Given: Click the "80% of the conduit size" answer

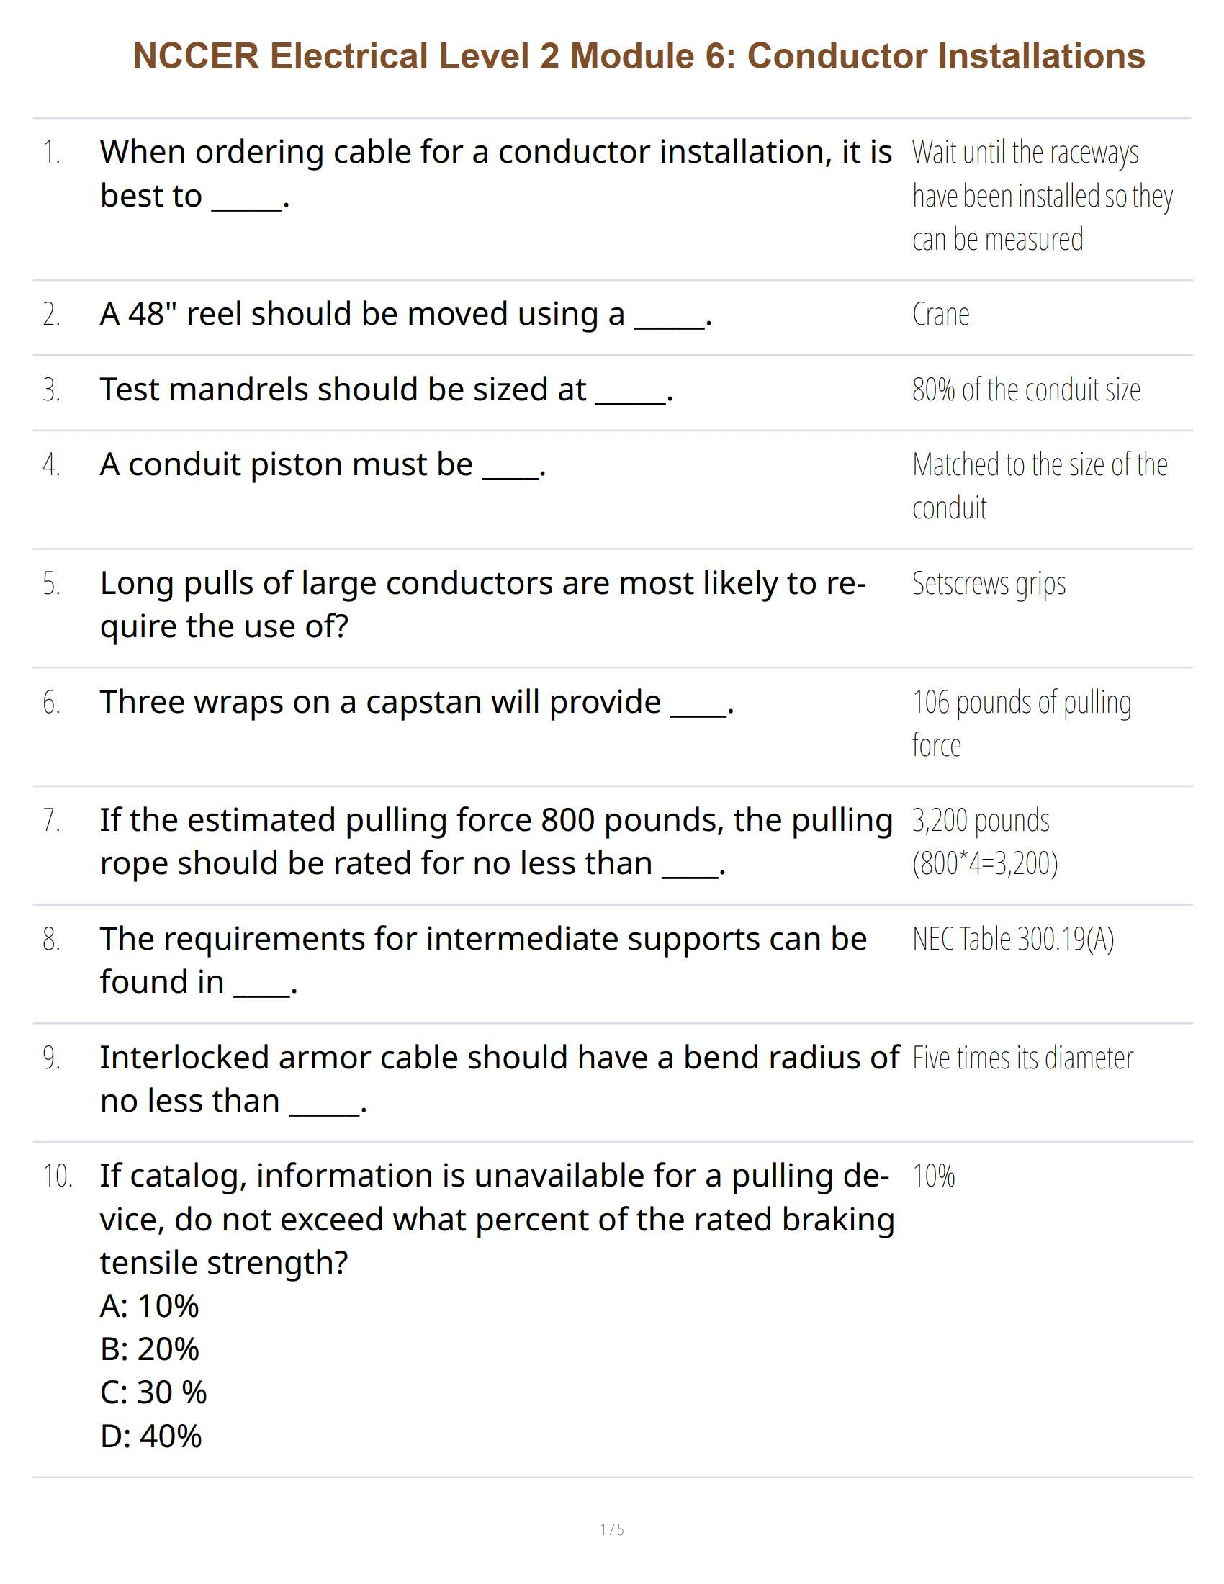Looking at the screenshot, I should [1026, 390].
